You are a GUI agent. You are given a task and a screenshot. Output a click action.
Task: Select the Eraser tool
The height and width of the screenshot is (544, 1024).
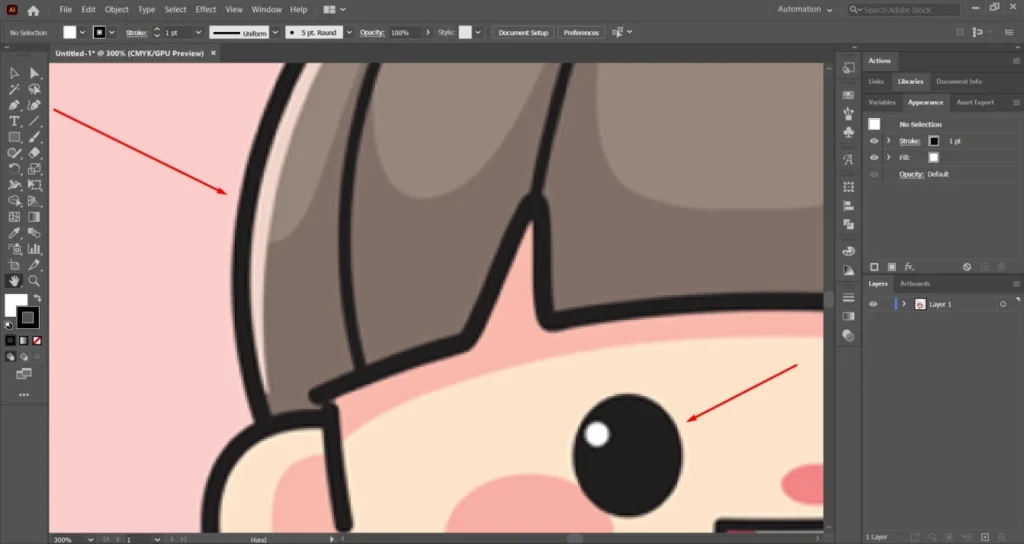34,153
